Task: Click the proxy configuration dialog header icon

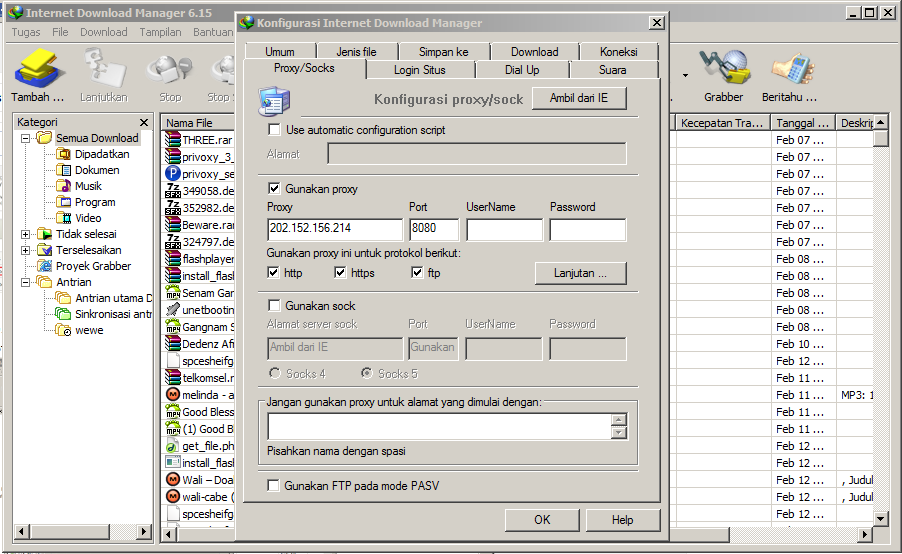Action: tap(274, 101)
